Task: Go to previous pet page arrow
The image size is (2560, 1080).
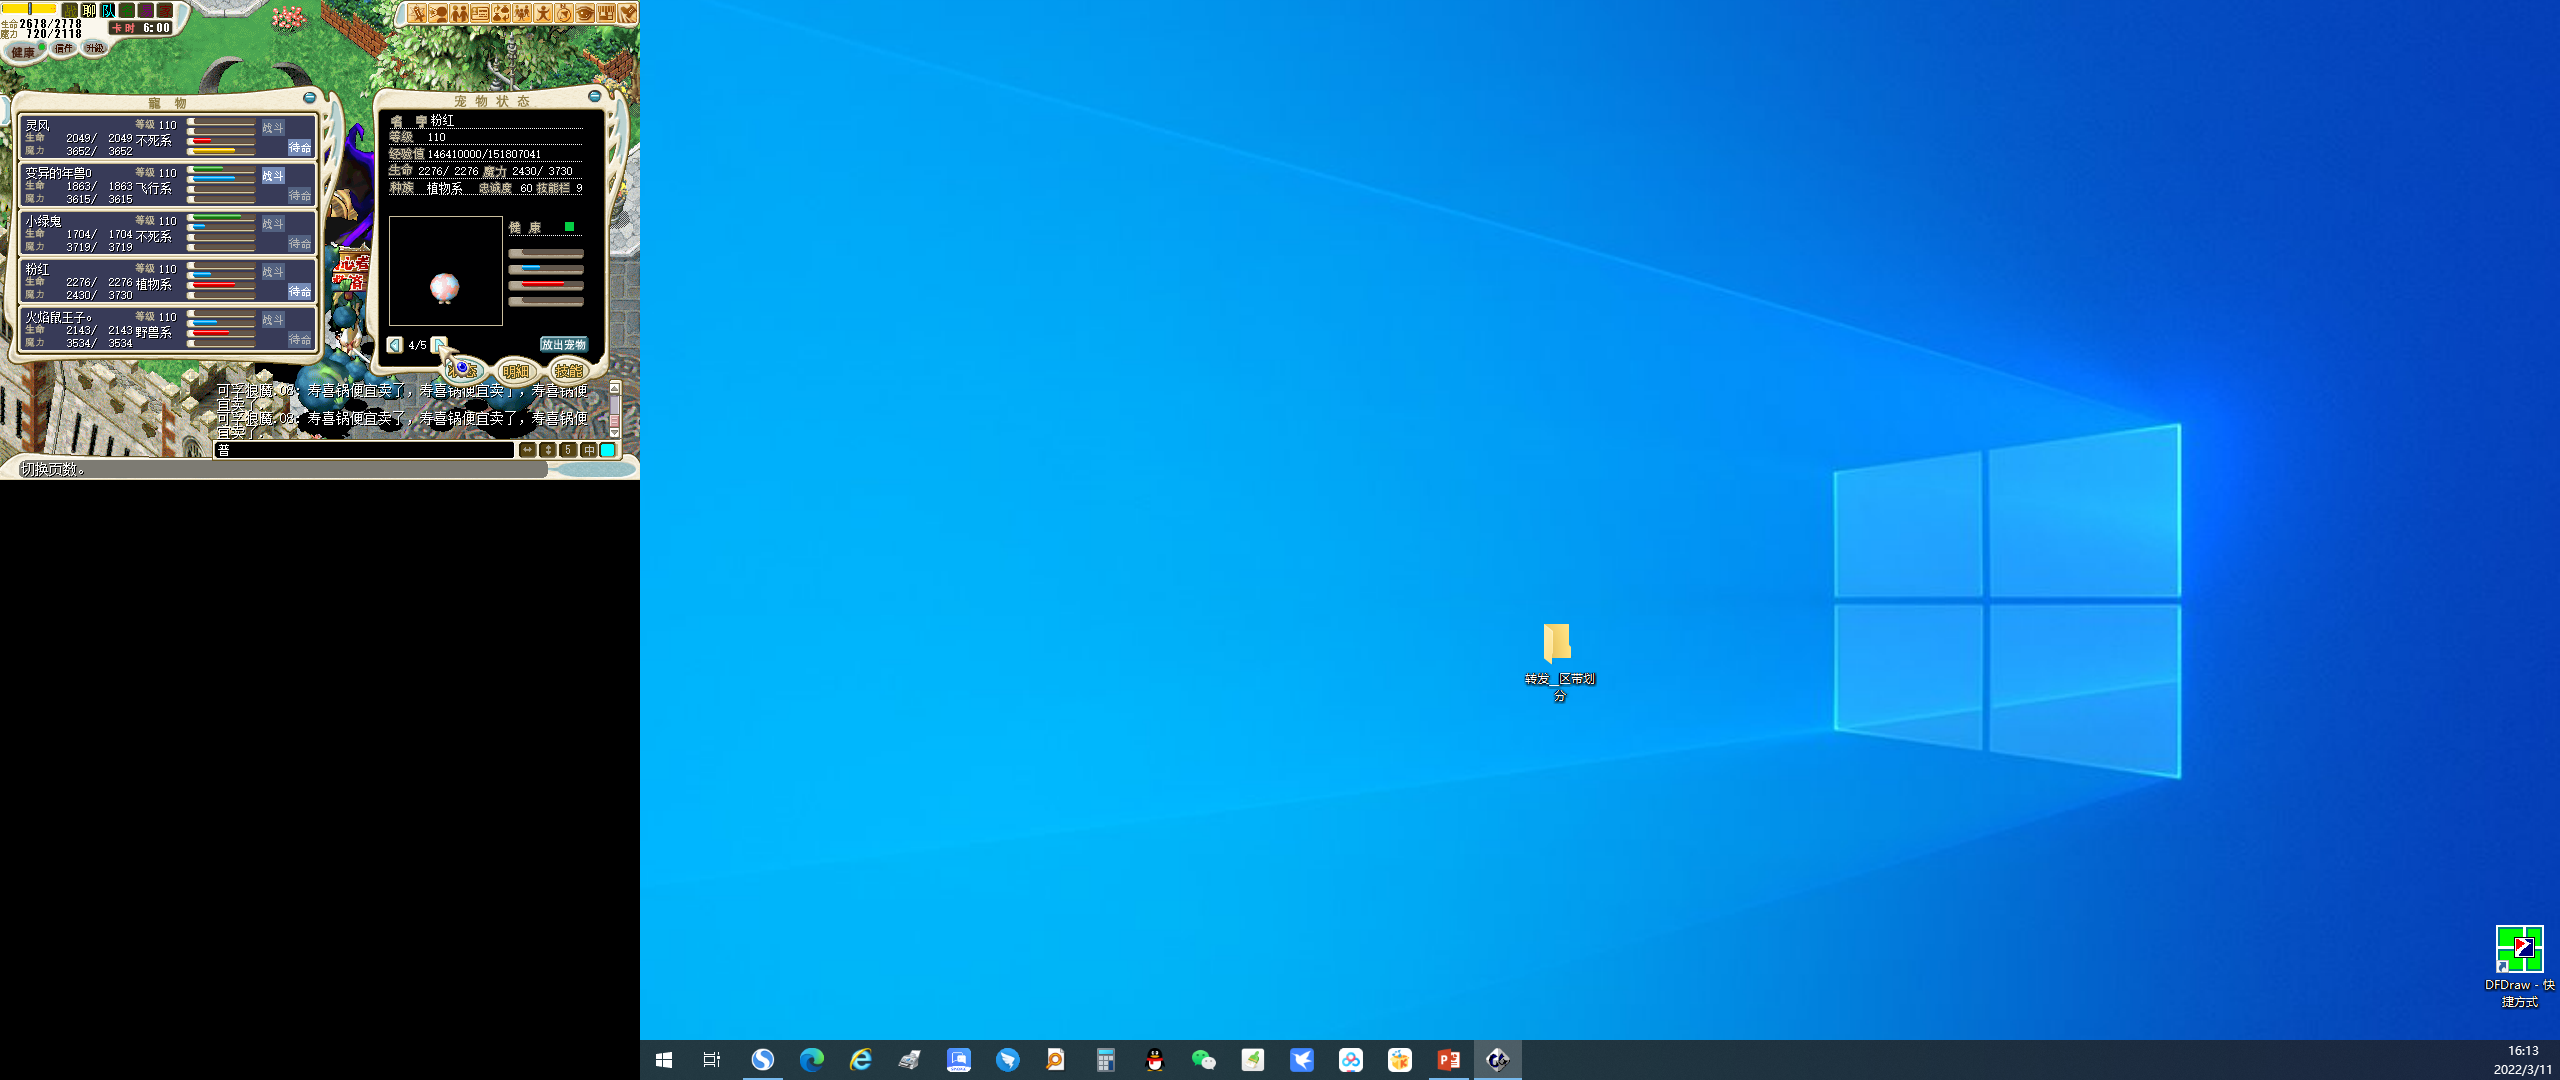Action: point(395,344)
